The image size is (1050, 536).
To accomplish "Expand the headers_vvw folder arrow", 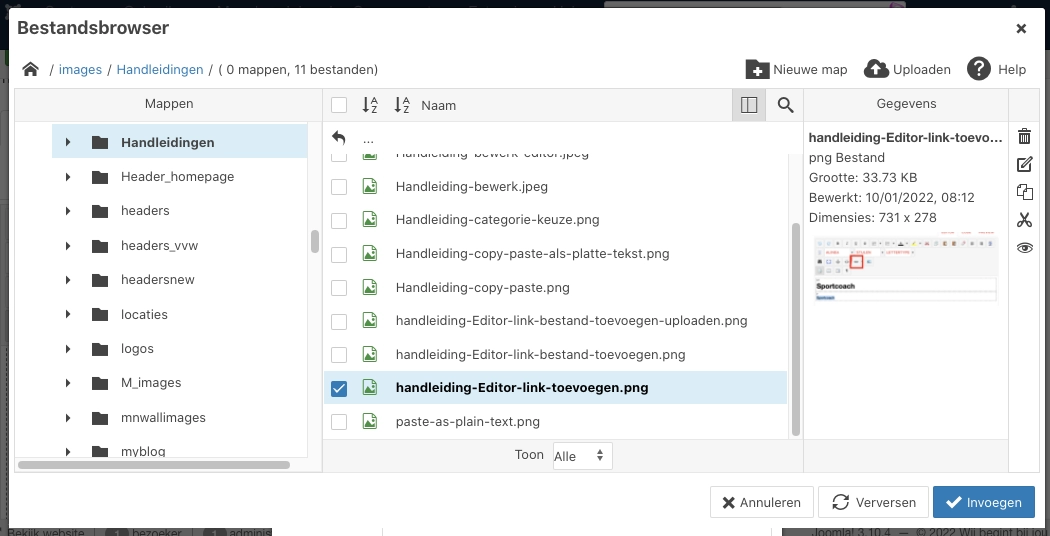I will point(68,246).
